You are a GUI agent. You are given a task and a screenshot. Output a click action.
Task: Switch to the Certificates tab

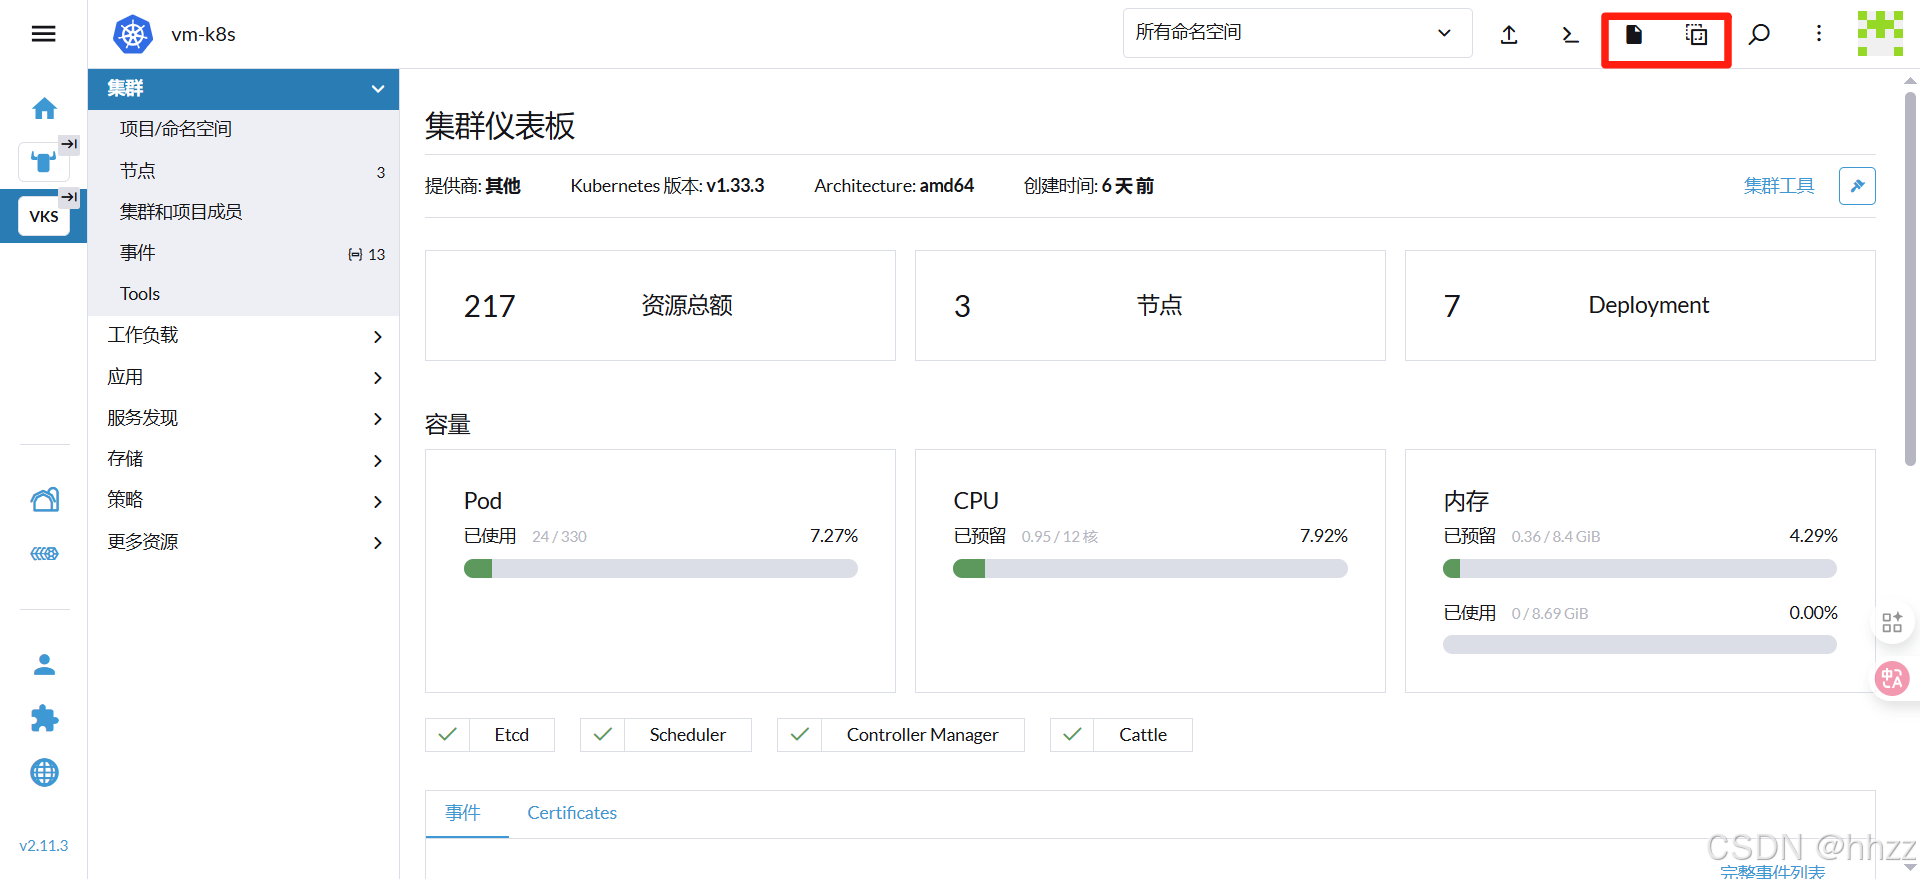click(572, 813)
